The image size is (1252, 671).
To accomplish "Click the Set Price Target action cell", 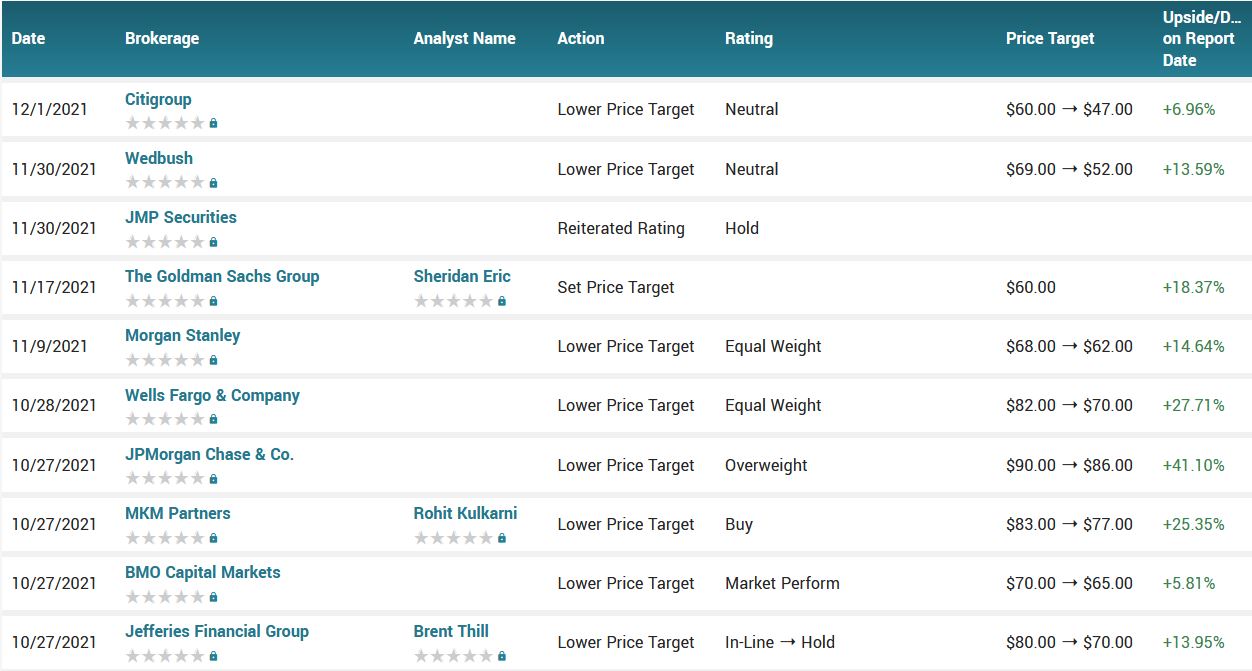I will click(x=616, y=287).
